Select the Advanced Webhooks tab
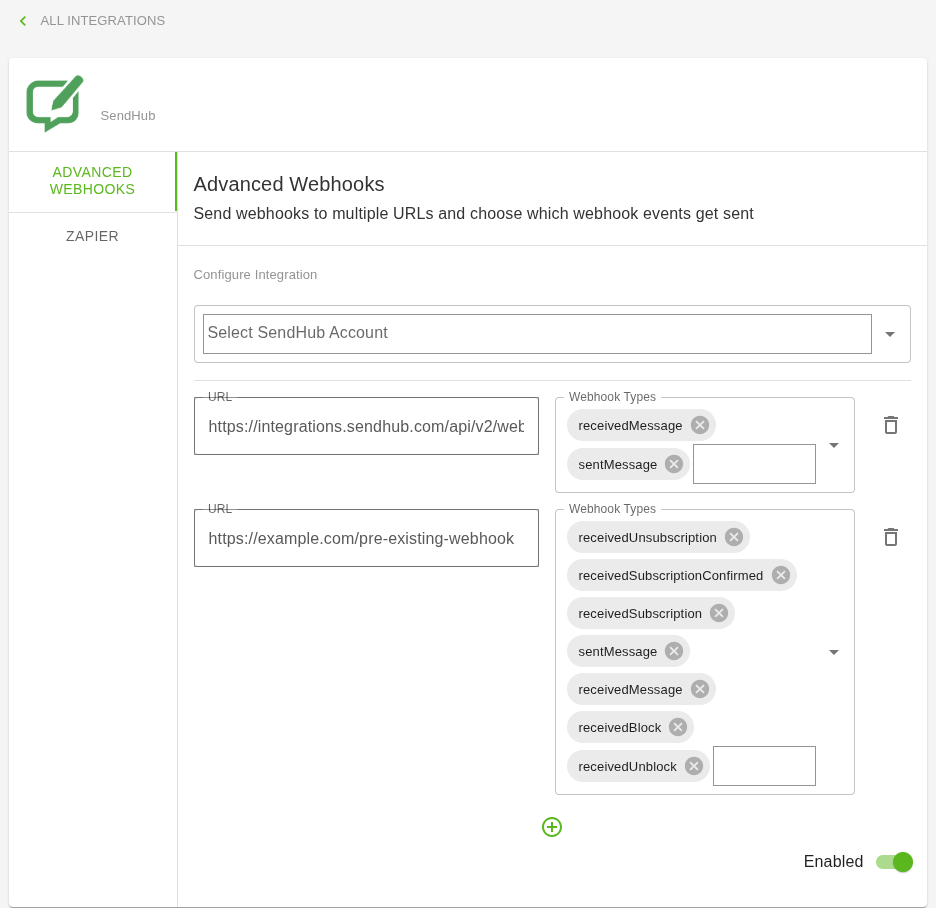This screenshot has height=908, width=936. coord(93,181)
